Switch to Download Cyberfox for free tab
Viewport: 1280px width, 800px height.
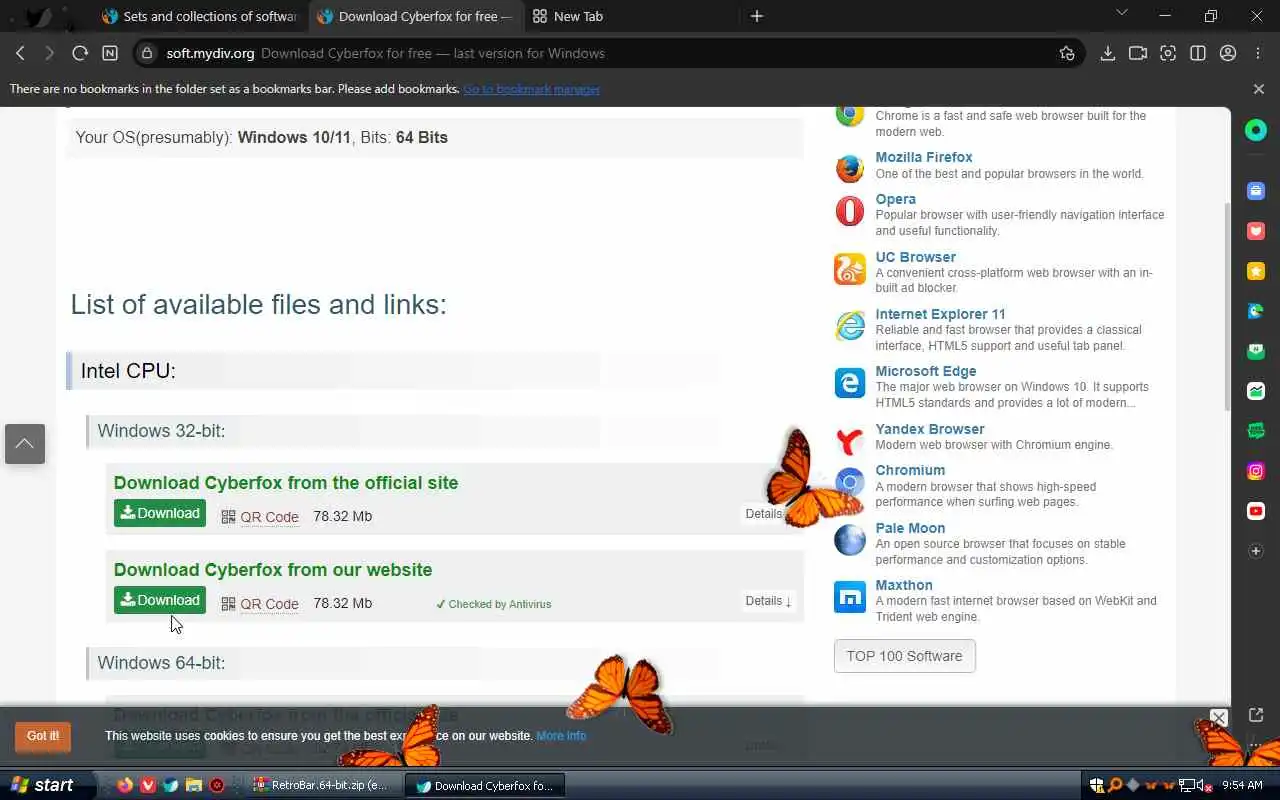pyautogui.click(x=415, y=16)
